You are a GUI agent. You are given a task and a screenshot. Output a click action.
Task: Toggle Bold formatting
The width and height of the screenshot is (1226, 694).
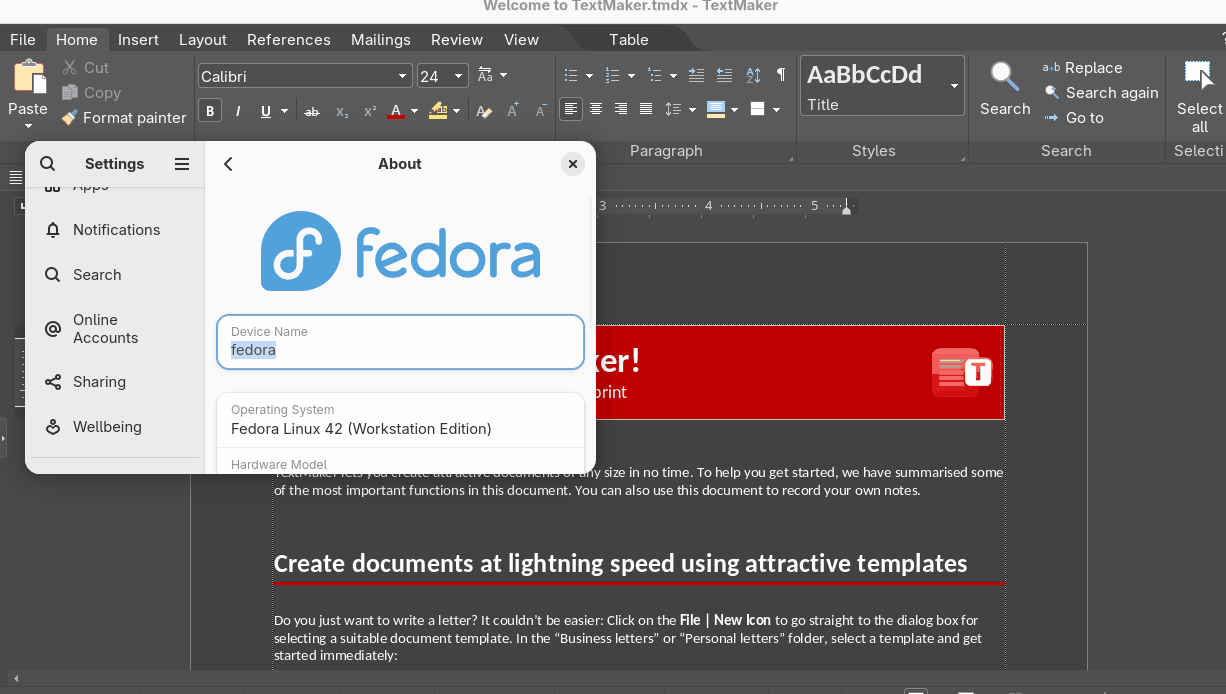pyautogui.click(x=210, y=111)
